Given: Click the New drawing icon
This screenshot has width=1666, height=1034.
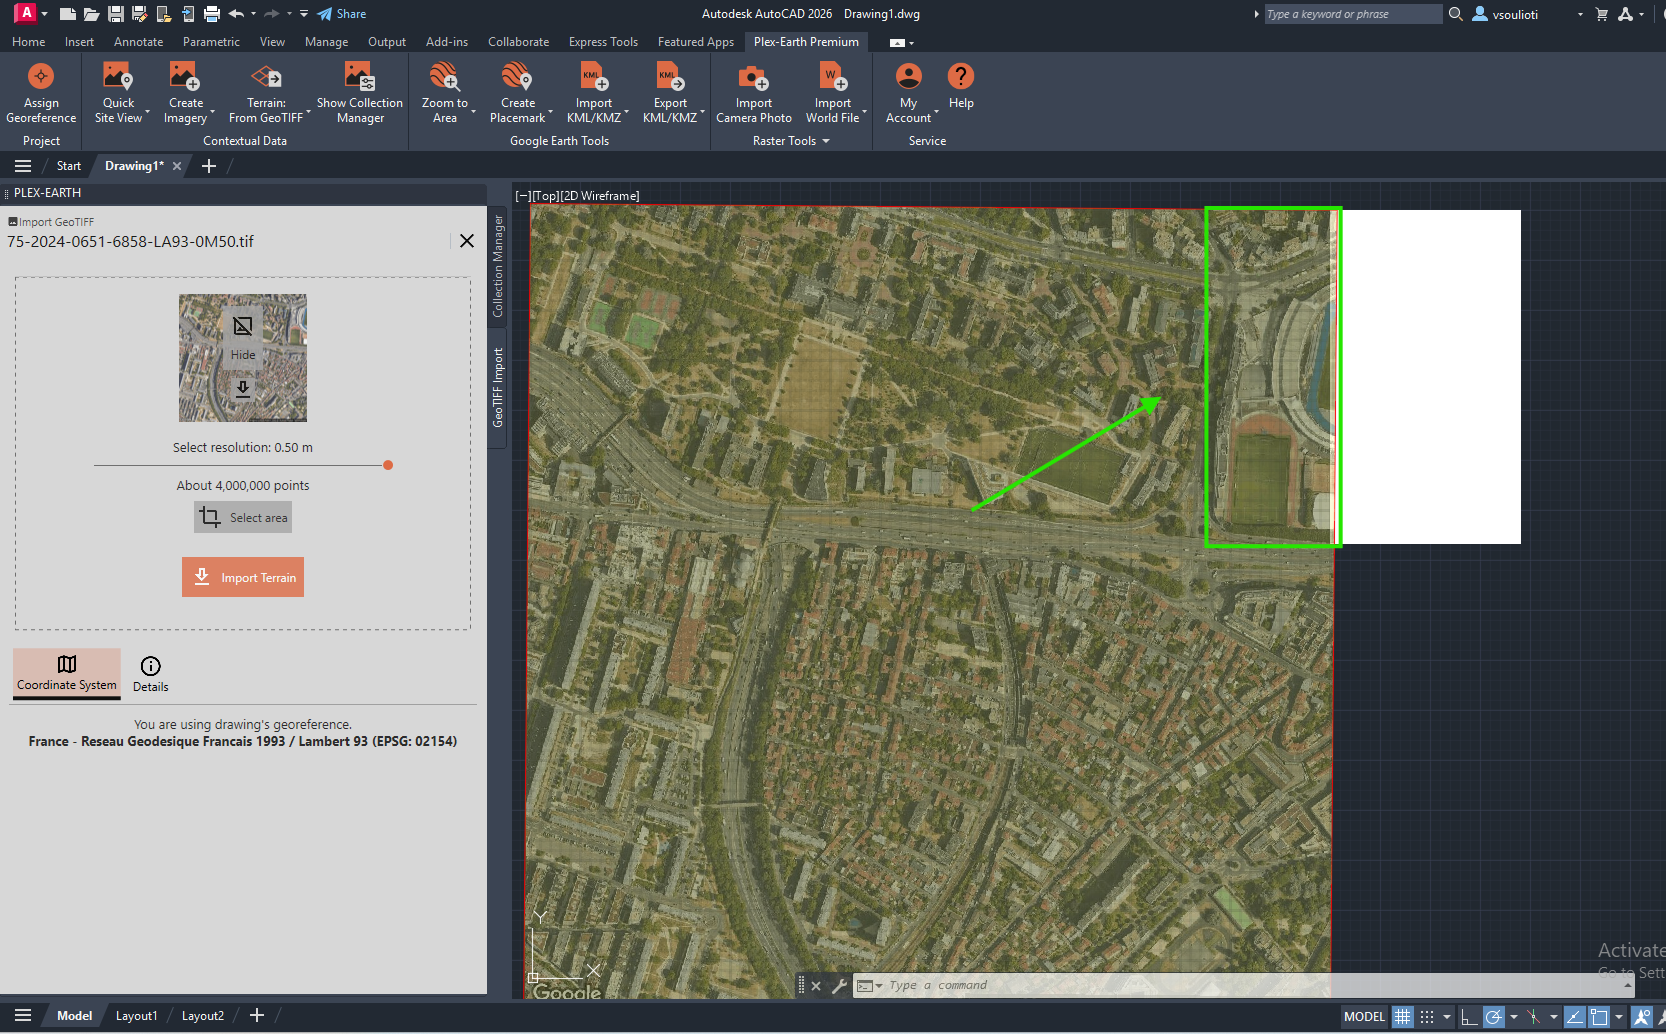Looking at the screenshot, I should [x=68, y=14].
